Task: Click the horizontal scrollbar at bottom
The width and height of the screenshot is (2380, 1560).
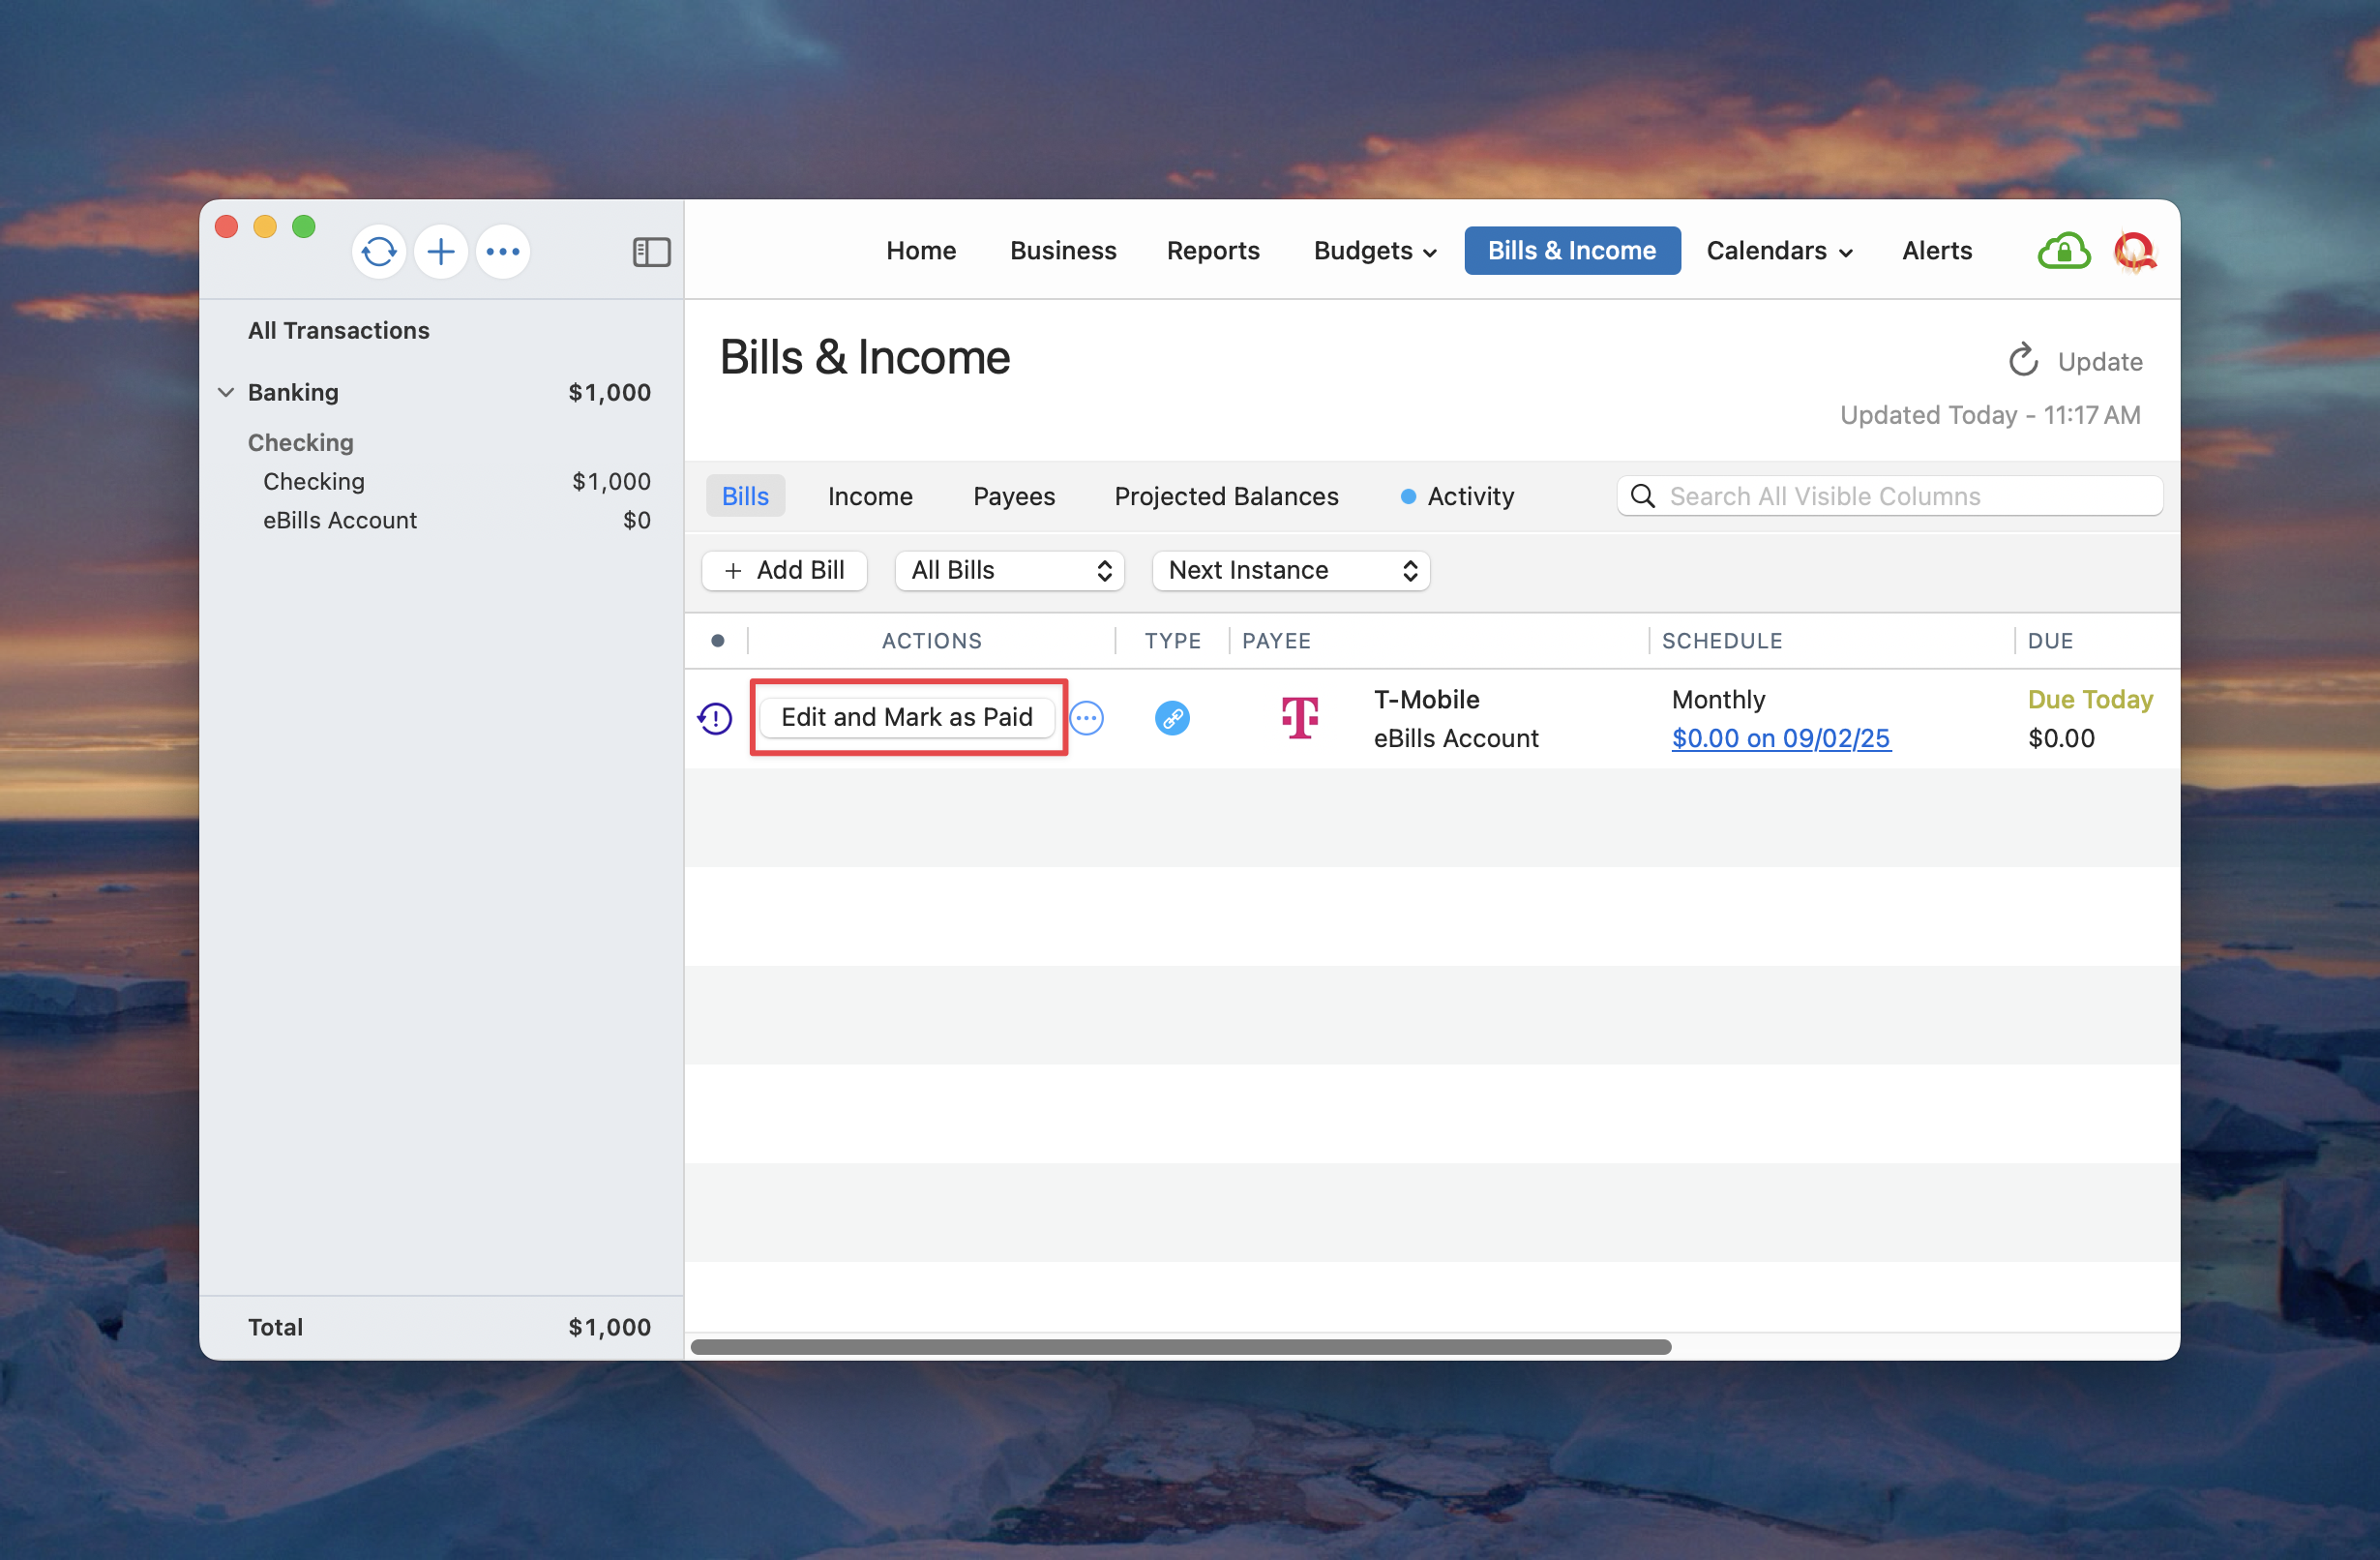Action: pyautogui.click(x=1180, y=1347)
